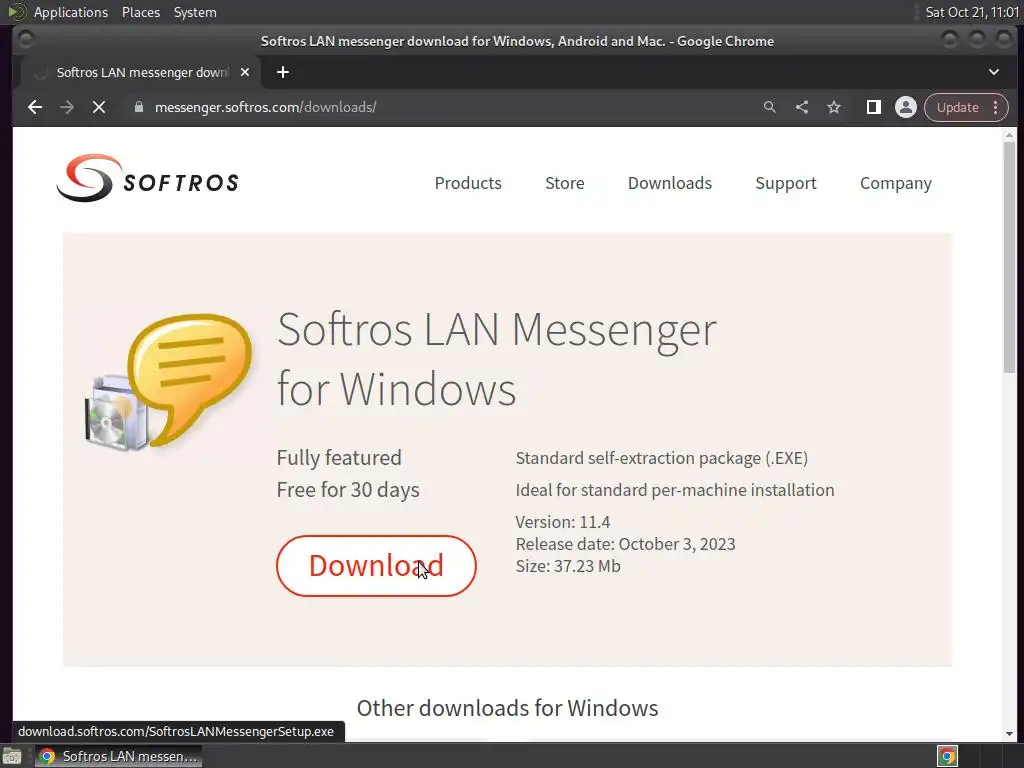Click the date and time clock
Image resolution: width=1024 pixels, height=768 pixels.
pos(972,12)
